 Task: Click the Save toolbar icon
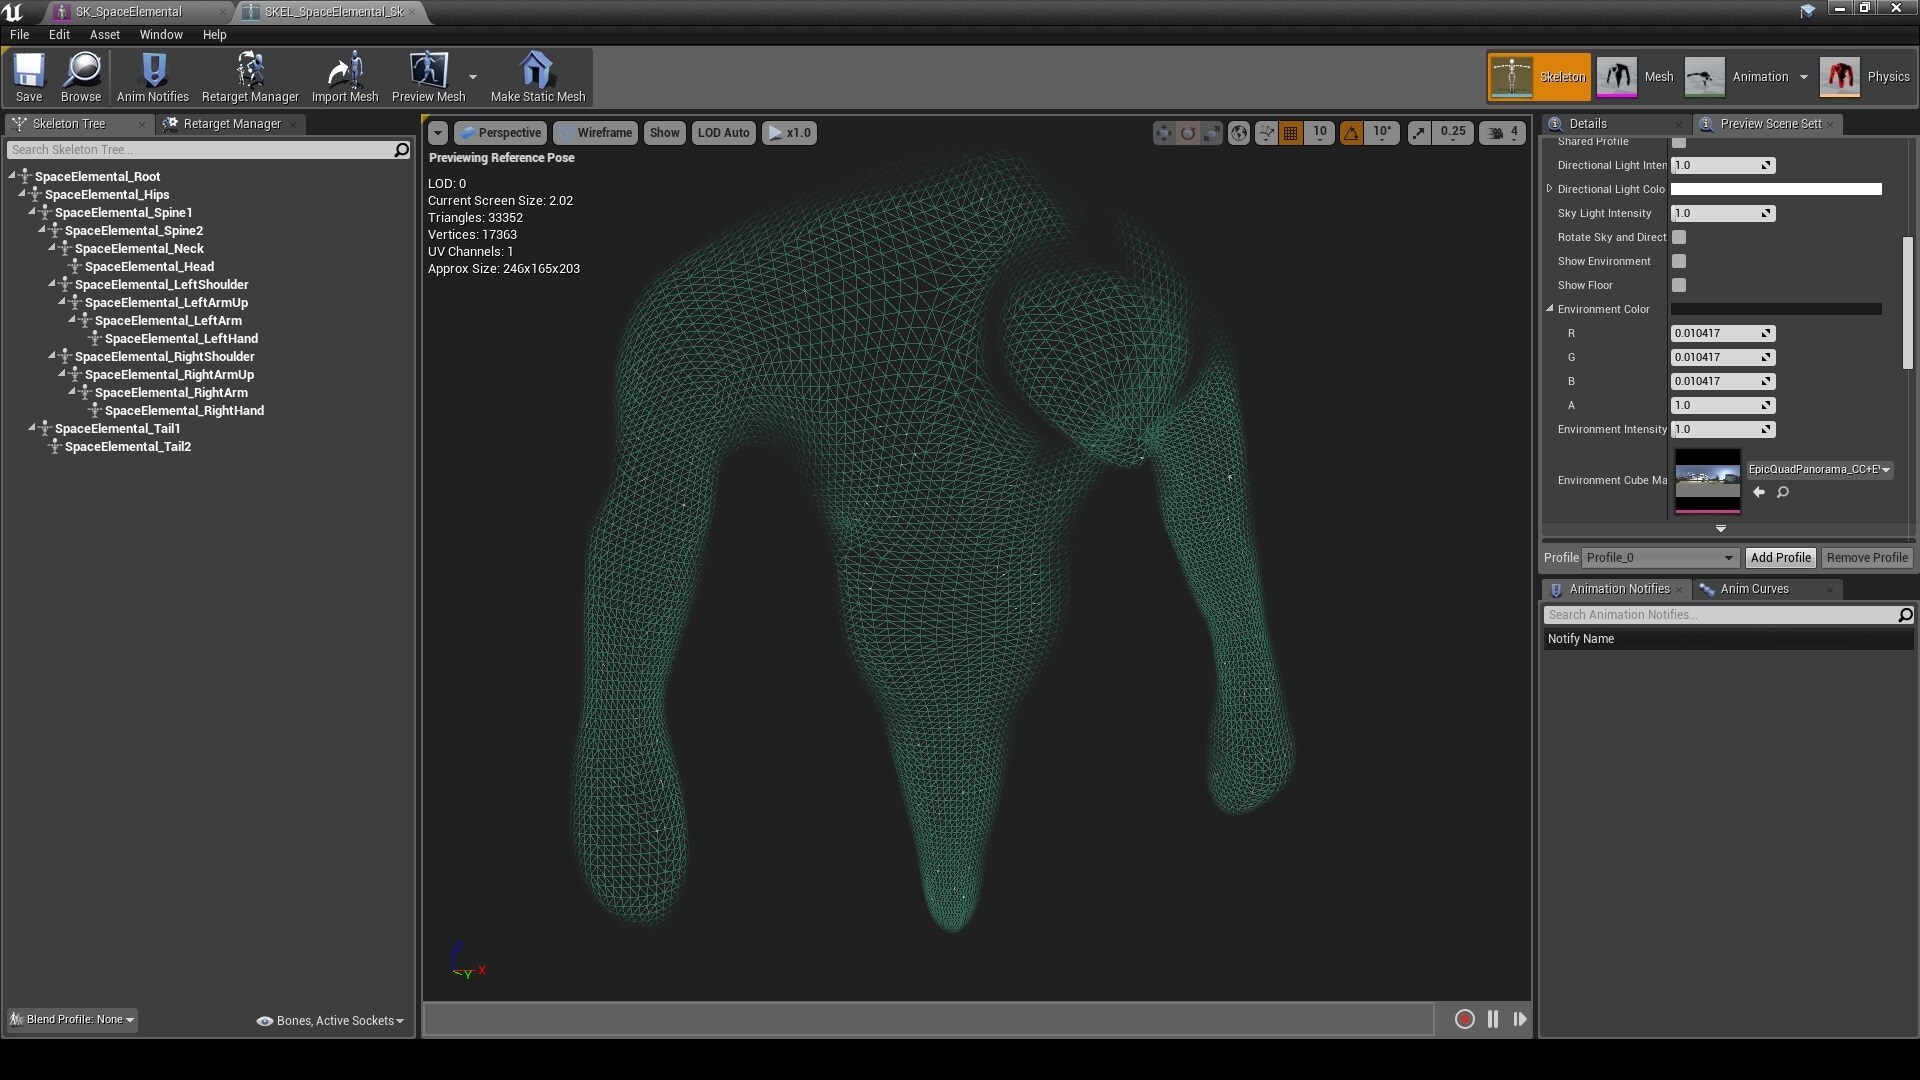click(29, 76)
